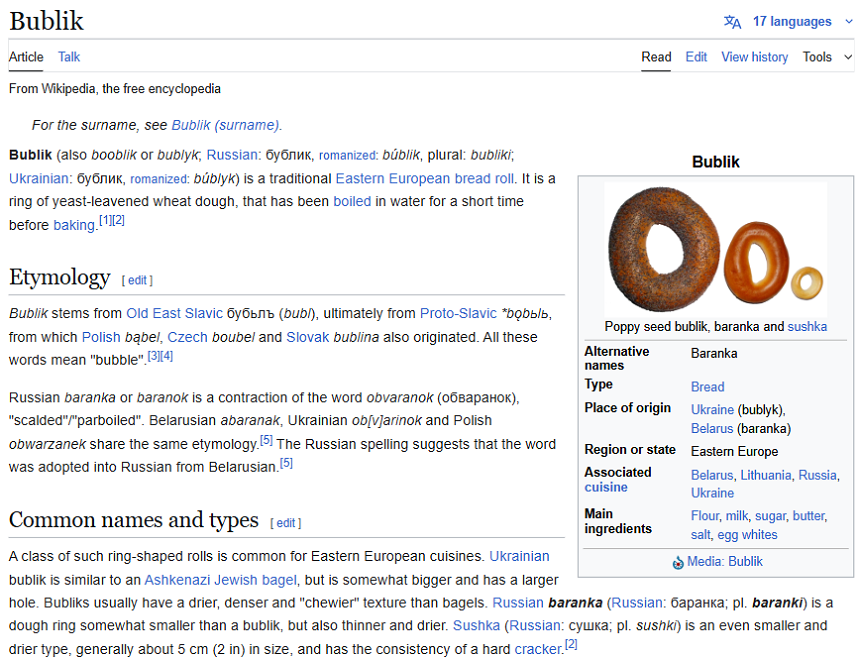Open the Eastern European link
Image resolution: width=858 pixels, height=660 pixels.
coord(393,178)
